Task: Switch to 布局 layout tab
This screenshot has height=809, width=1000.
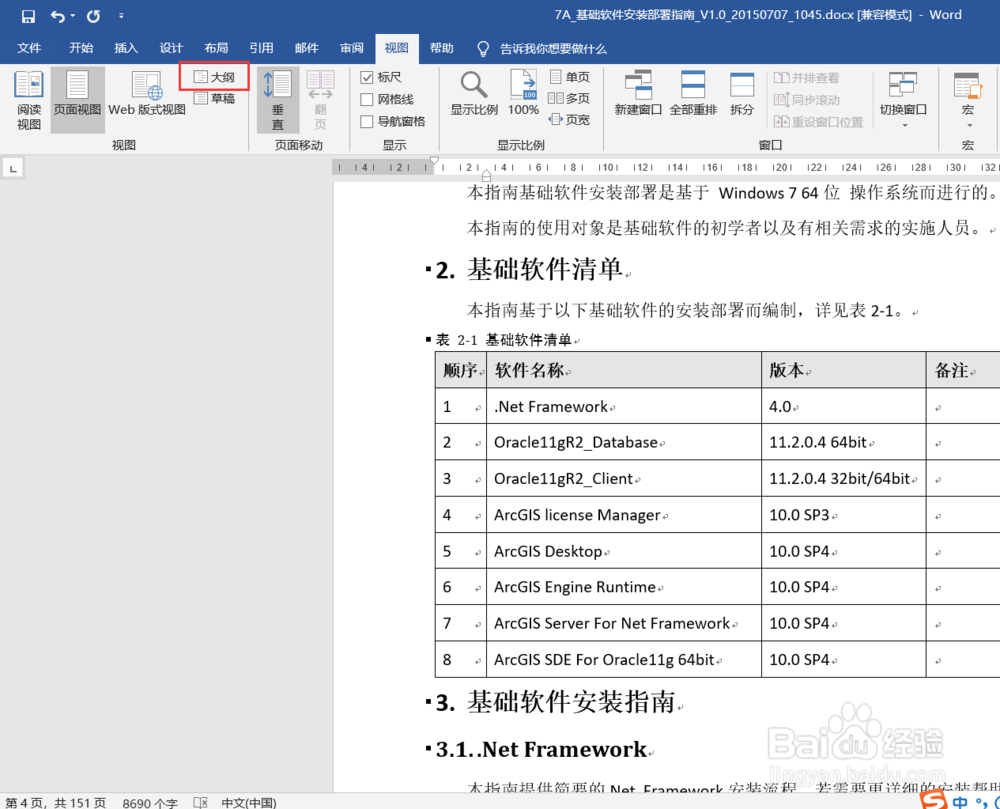Action: coord(216,48)
